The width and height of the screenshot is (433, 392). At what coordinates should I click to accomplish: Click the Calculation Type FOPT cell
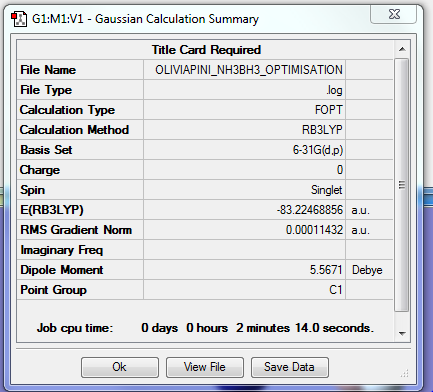(245, 110)
